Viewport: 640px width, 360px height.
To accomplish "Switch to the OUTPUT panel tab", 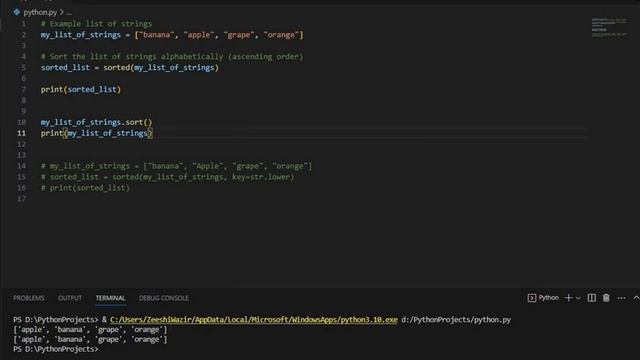I will point(70,298).
